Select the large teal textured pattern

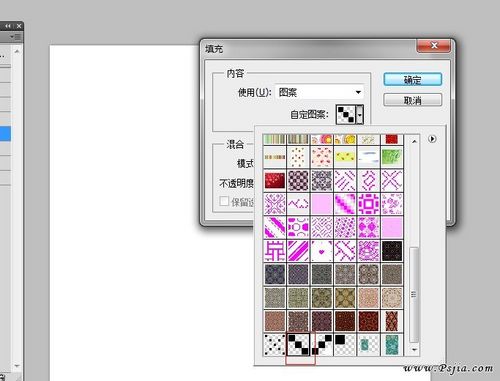pos(392,345)
